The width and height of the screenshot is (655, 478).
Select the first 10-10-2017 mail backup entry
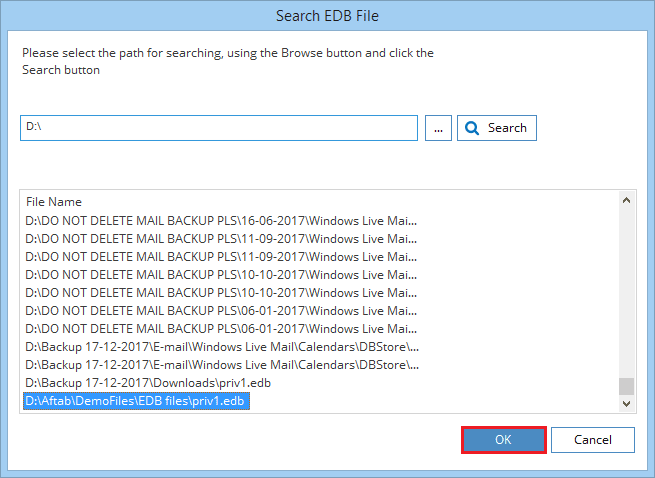(221, 274)
